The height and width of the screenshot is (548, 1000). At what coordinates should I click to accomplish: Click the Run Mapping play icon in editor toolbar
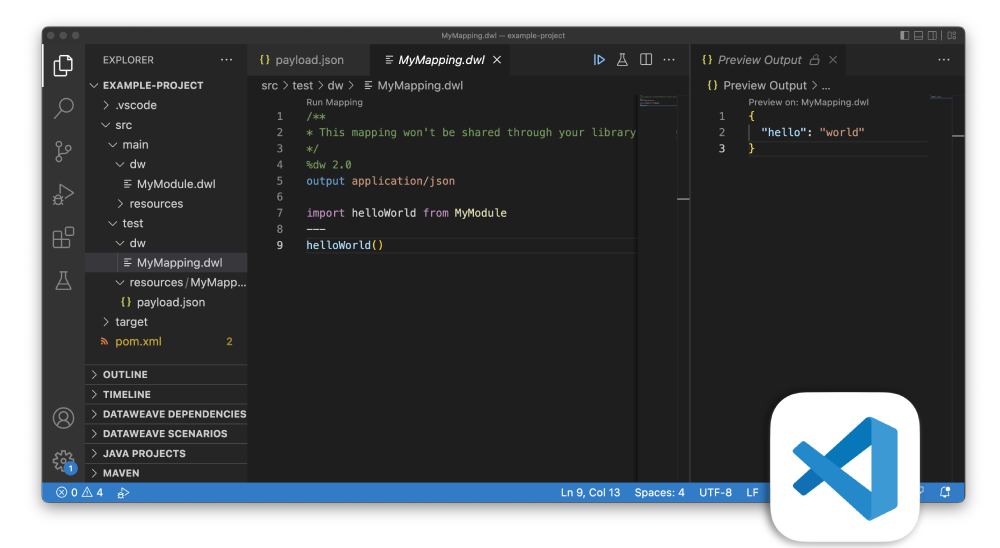pos(599,59)
